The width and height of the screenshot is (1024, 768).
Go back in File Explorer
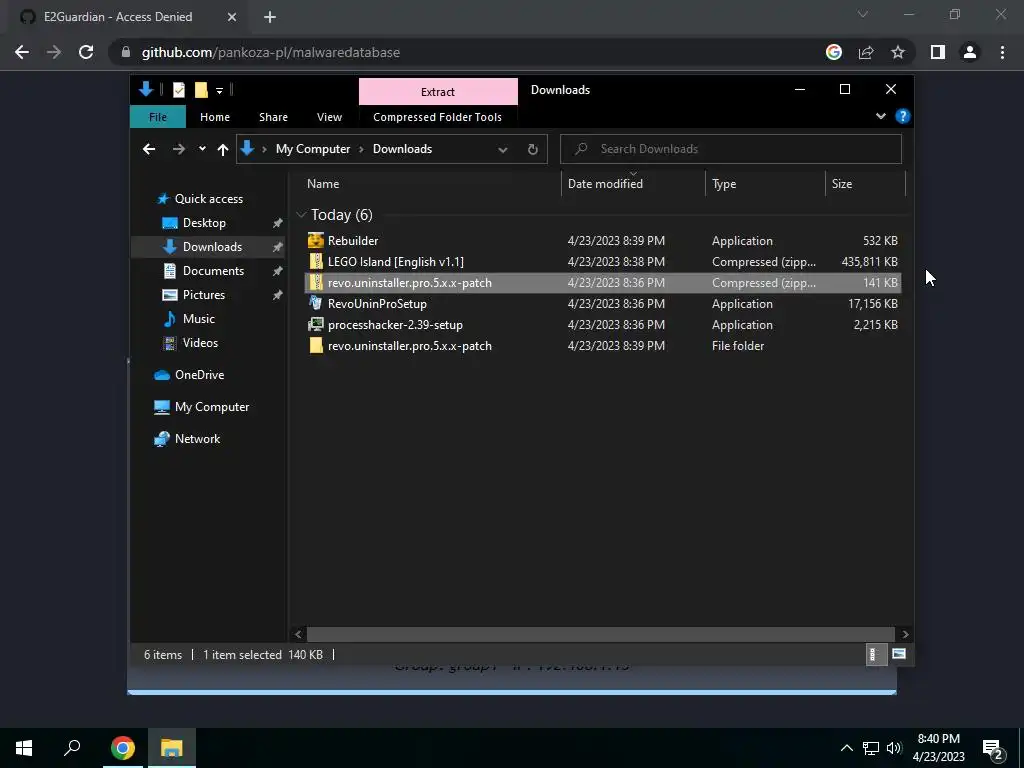tap(149, 149)
